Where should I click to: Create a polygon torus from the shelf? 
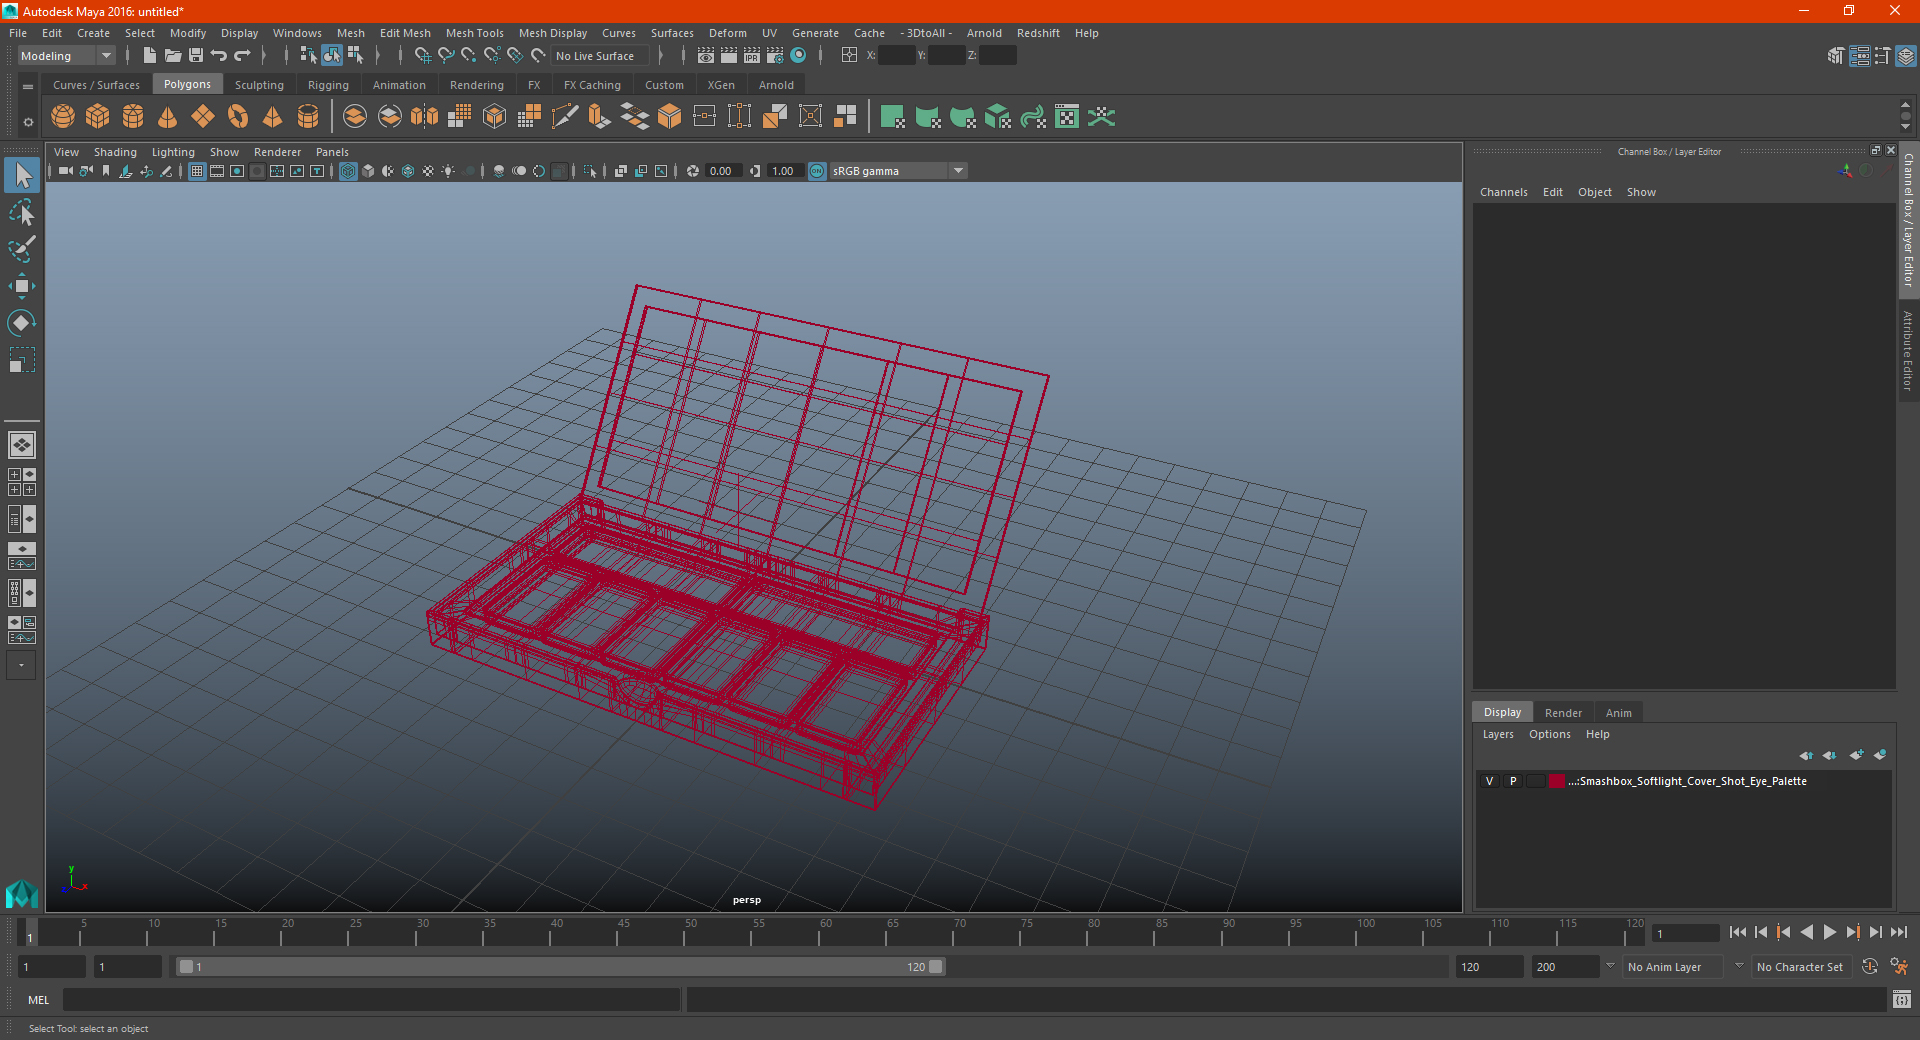238,117
